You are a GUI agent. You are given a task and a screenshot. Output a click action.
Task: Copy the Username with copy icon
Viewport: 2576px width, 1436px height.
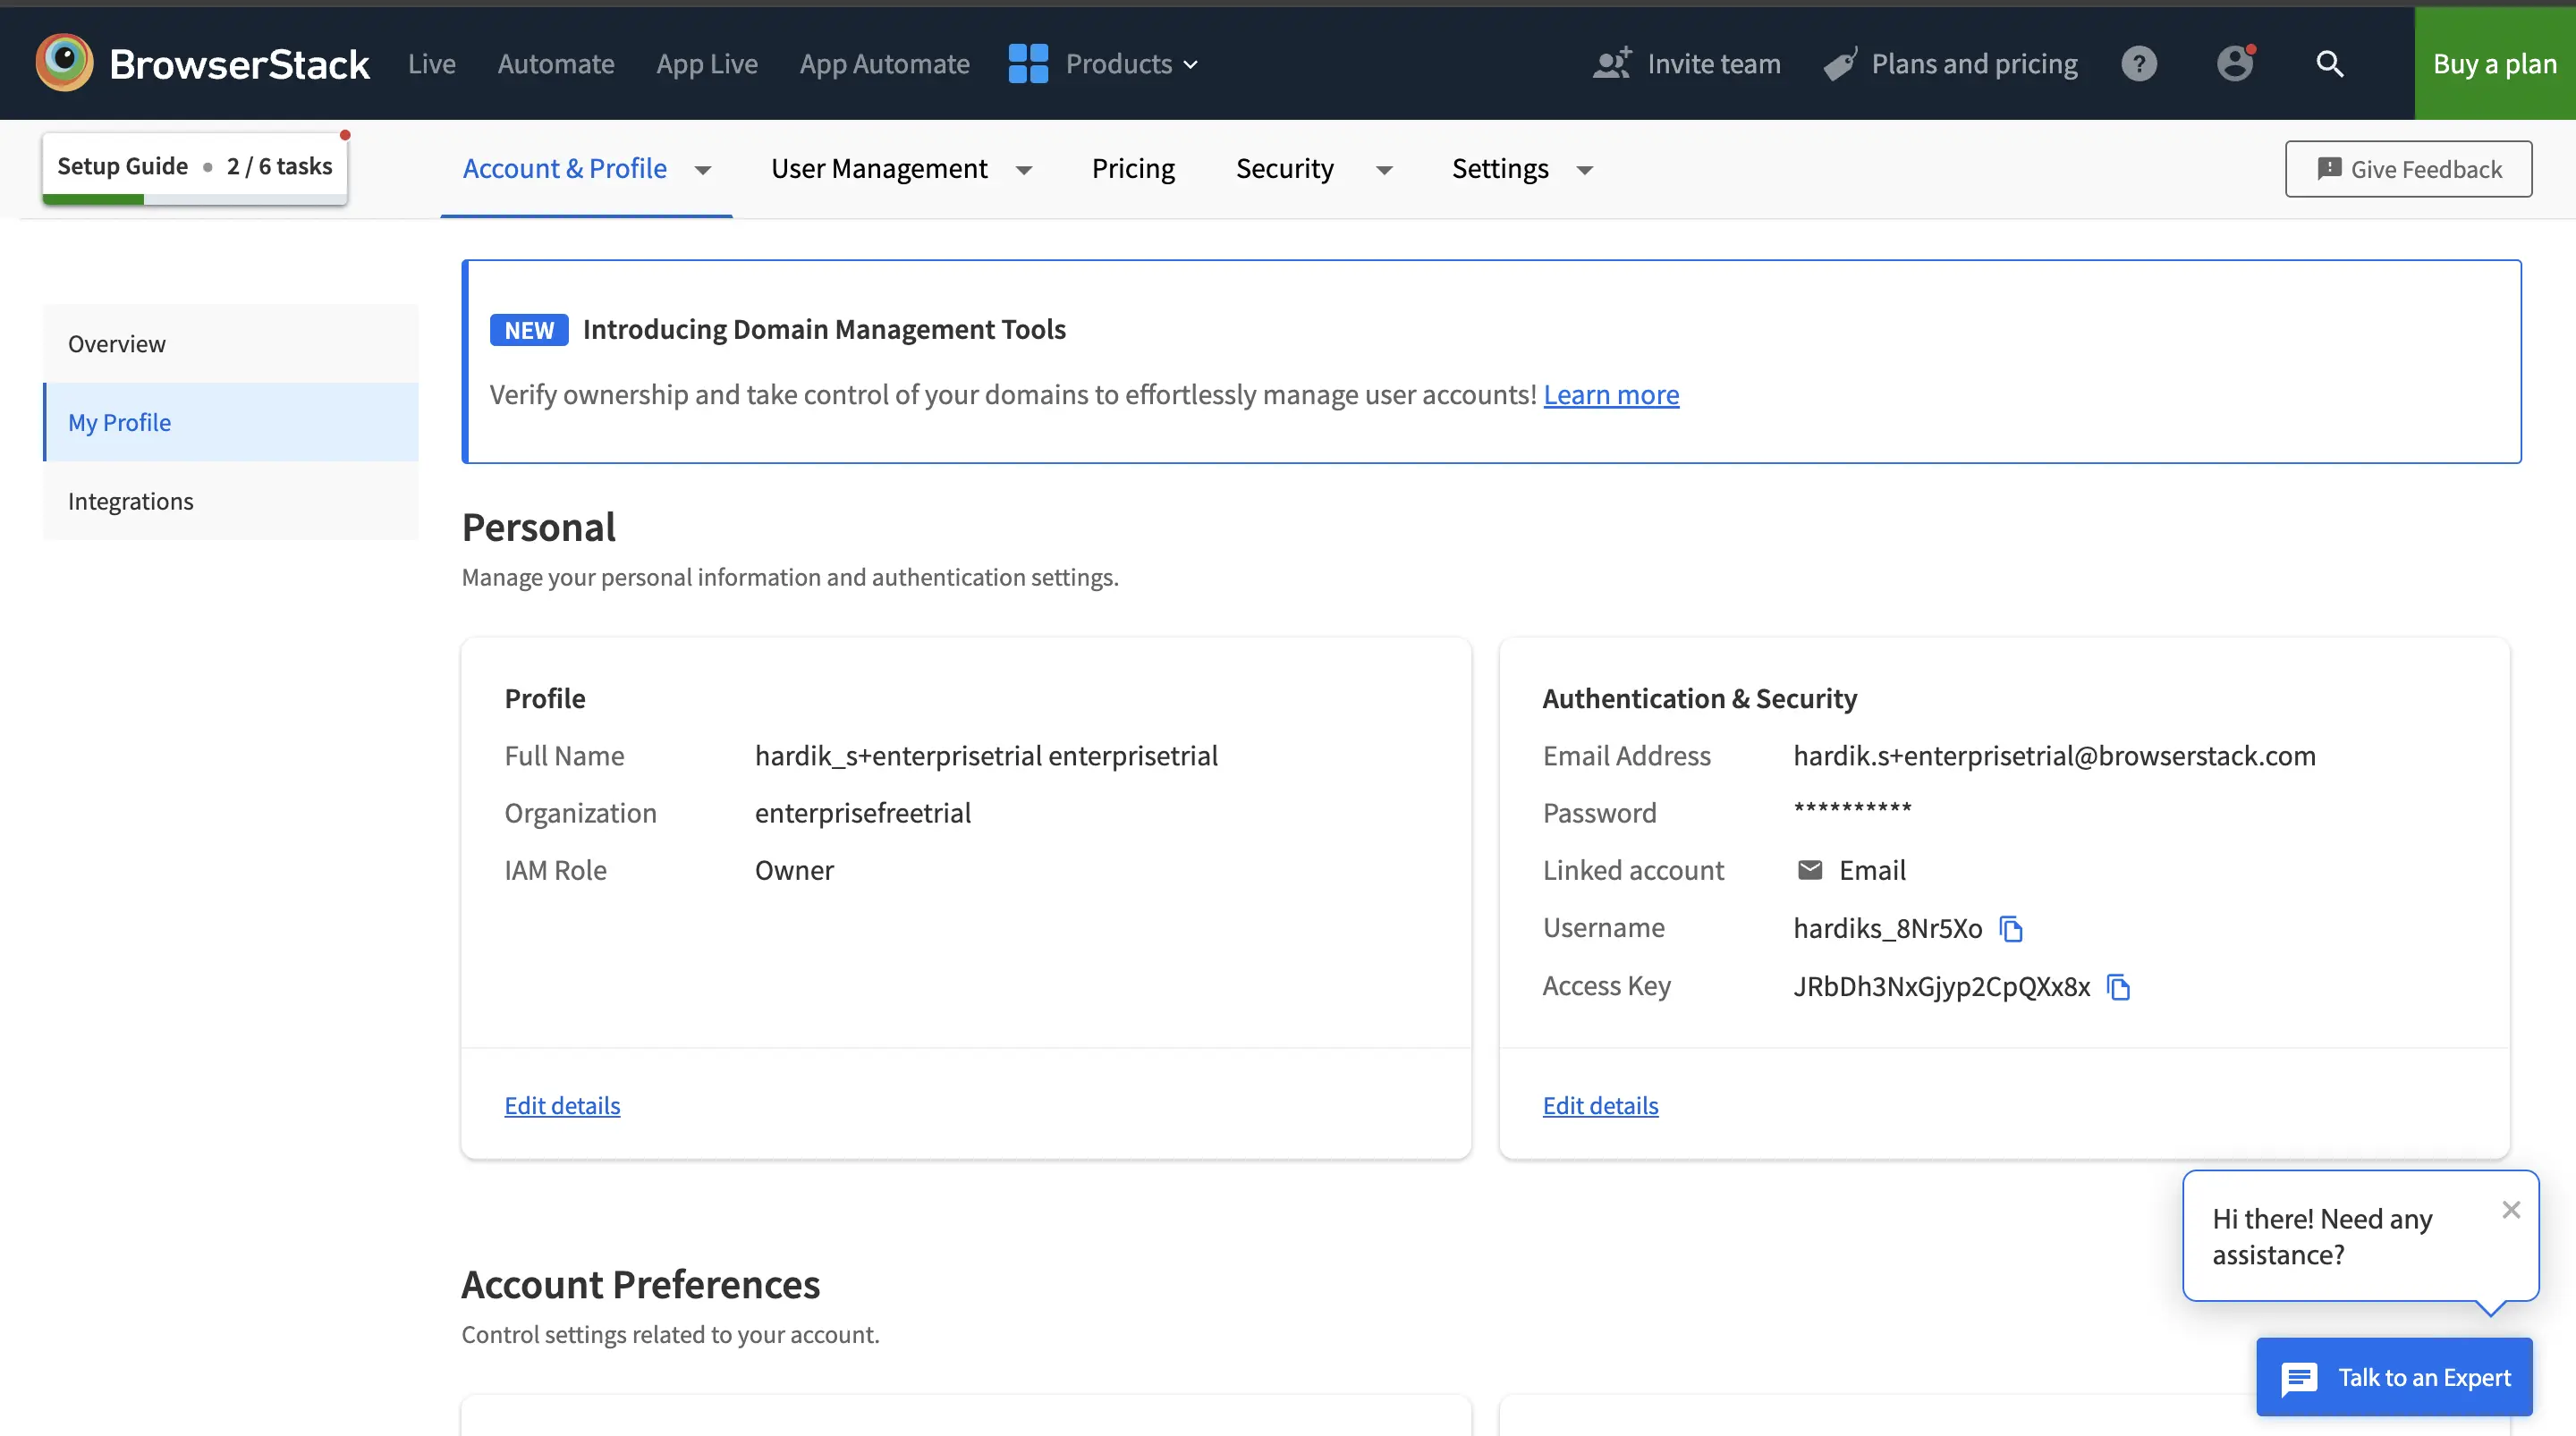(2010, 929)
